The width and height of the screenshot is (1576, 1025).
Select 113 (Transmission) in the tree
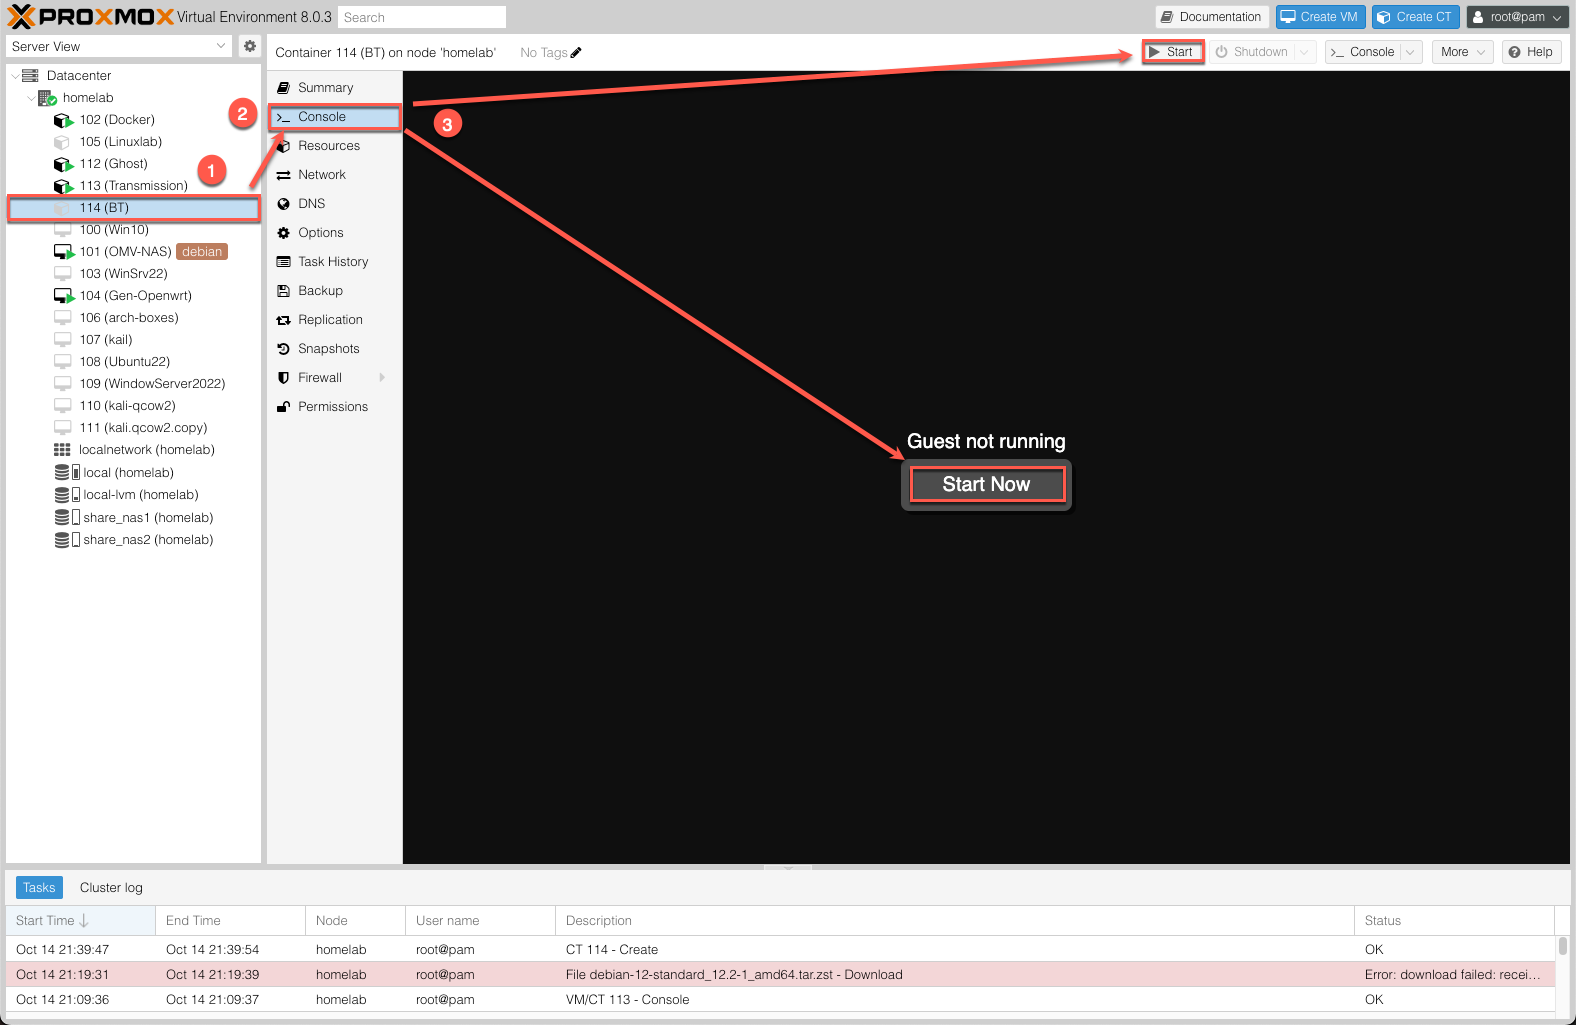point(133,186)
